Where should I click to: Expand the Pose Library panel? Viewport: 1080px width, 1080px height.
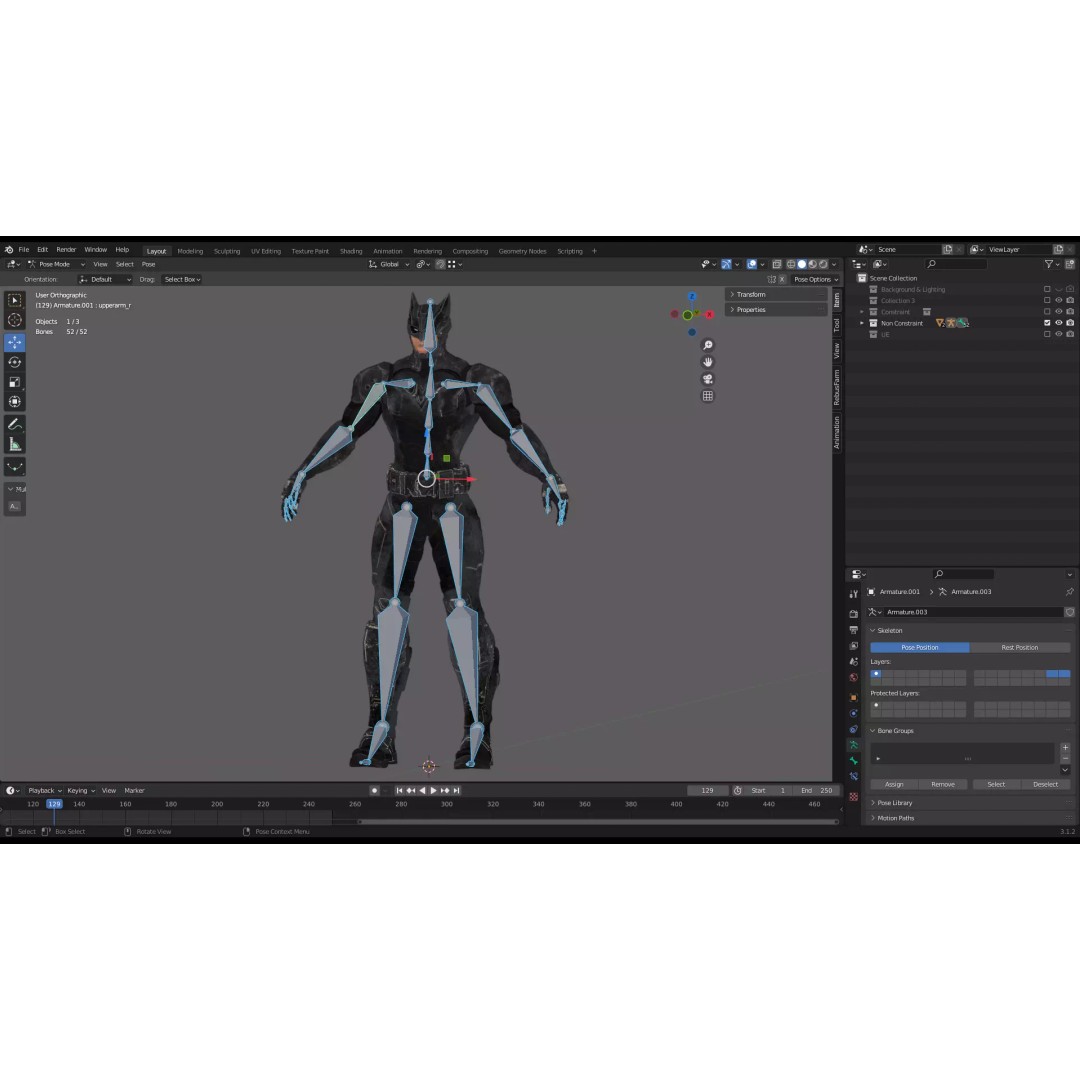pyautogui.click(x=968, y=803)
